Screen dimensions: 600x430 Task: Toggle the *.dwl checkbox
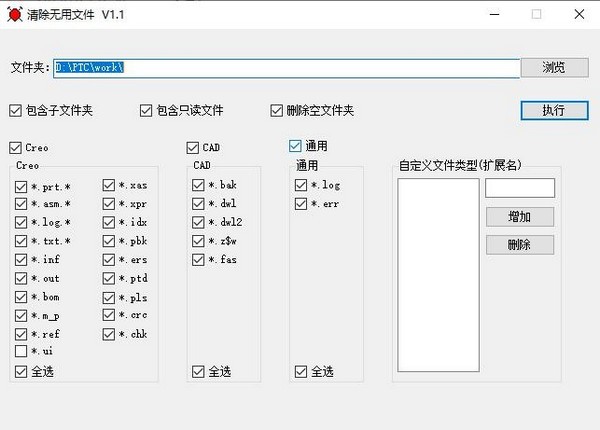(198, 204)
